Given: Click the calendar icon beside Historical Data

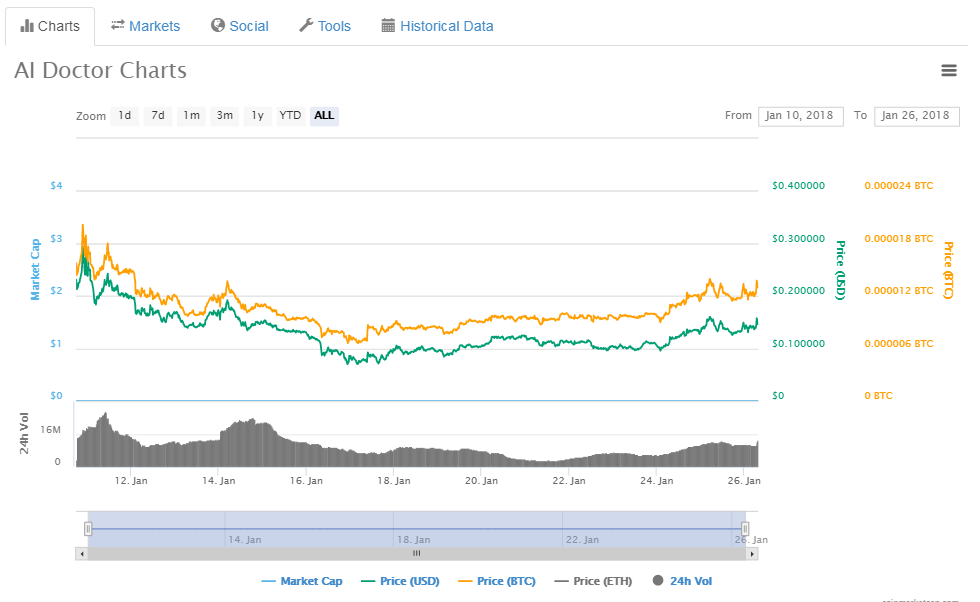Looking at the screenshot, I should click(x=388, y=25).
